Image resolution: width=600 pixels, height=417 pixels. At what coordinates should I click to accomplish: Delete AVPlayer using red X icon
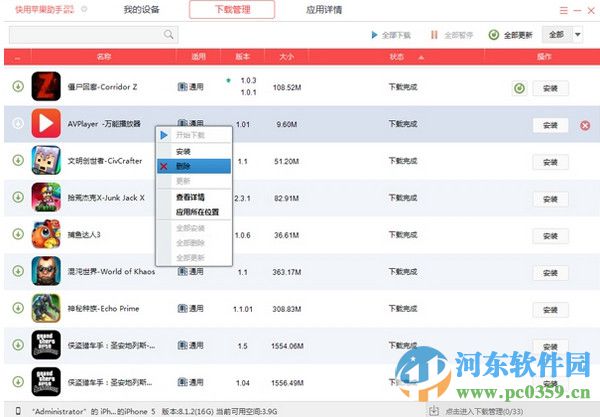585,125
